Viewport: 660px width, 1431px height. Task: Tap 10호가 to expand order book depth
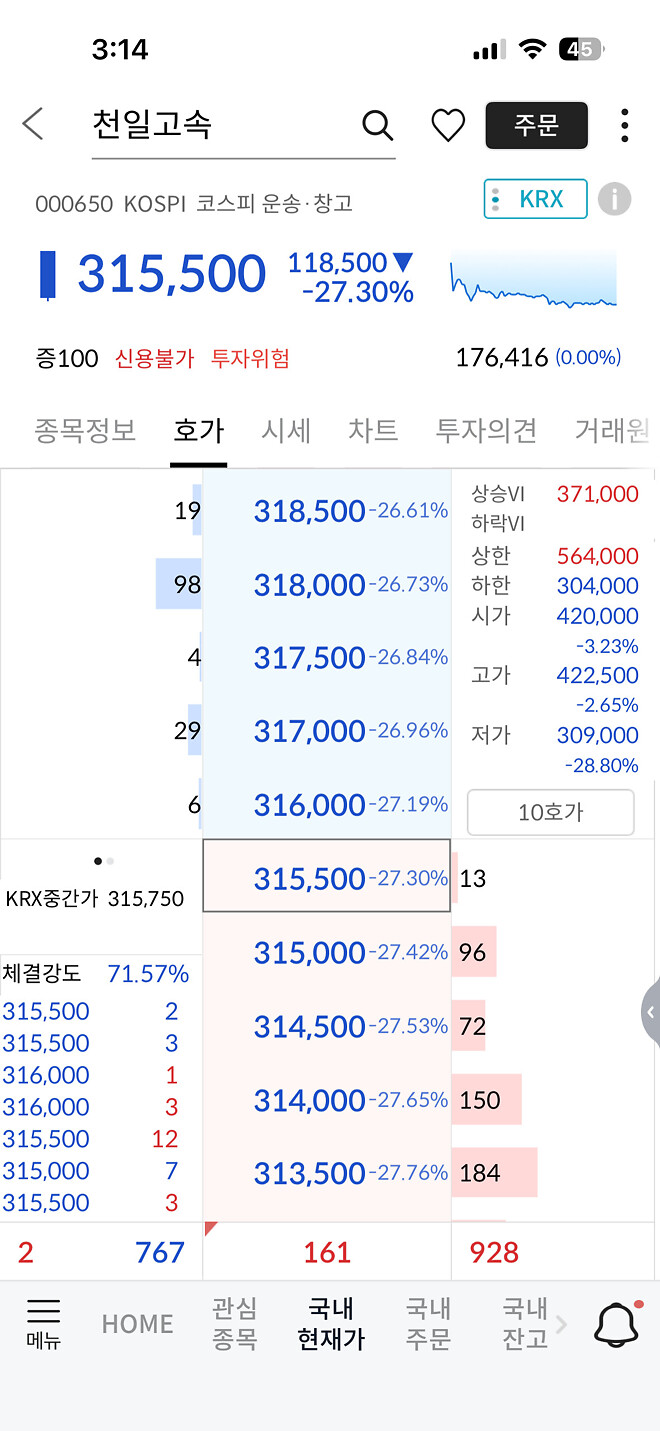click(x=550, y=812)
